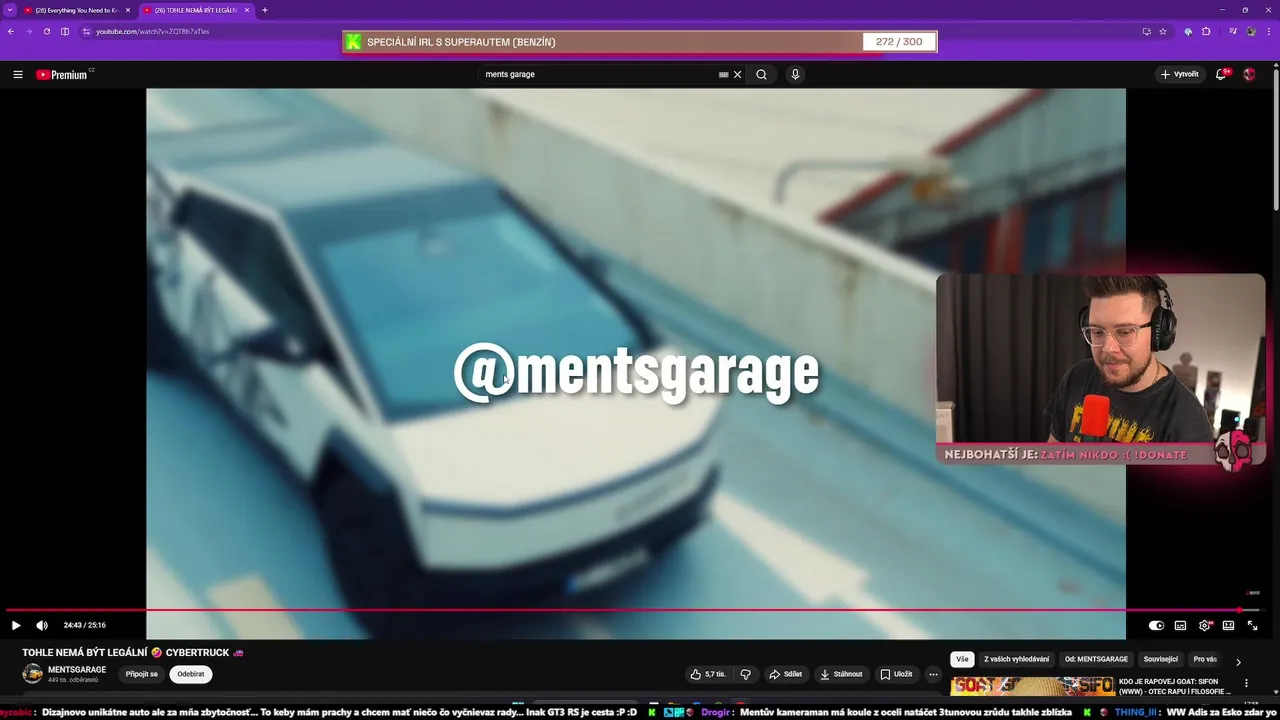Open a new browser tab

pyautogui.click(x=265, y=10)
